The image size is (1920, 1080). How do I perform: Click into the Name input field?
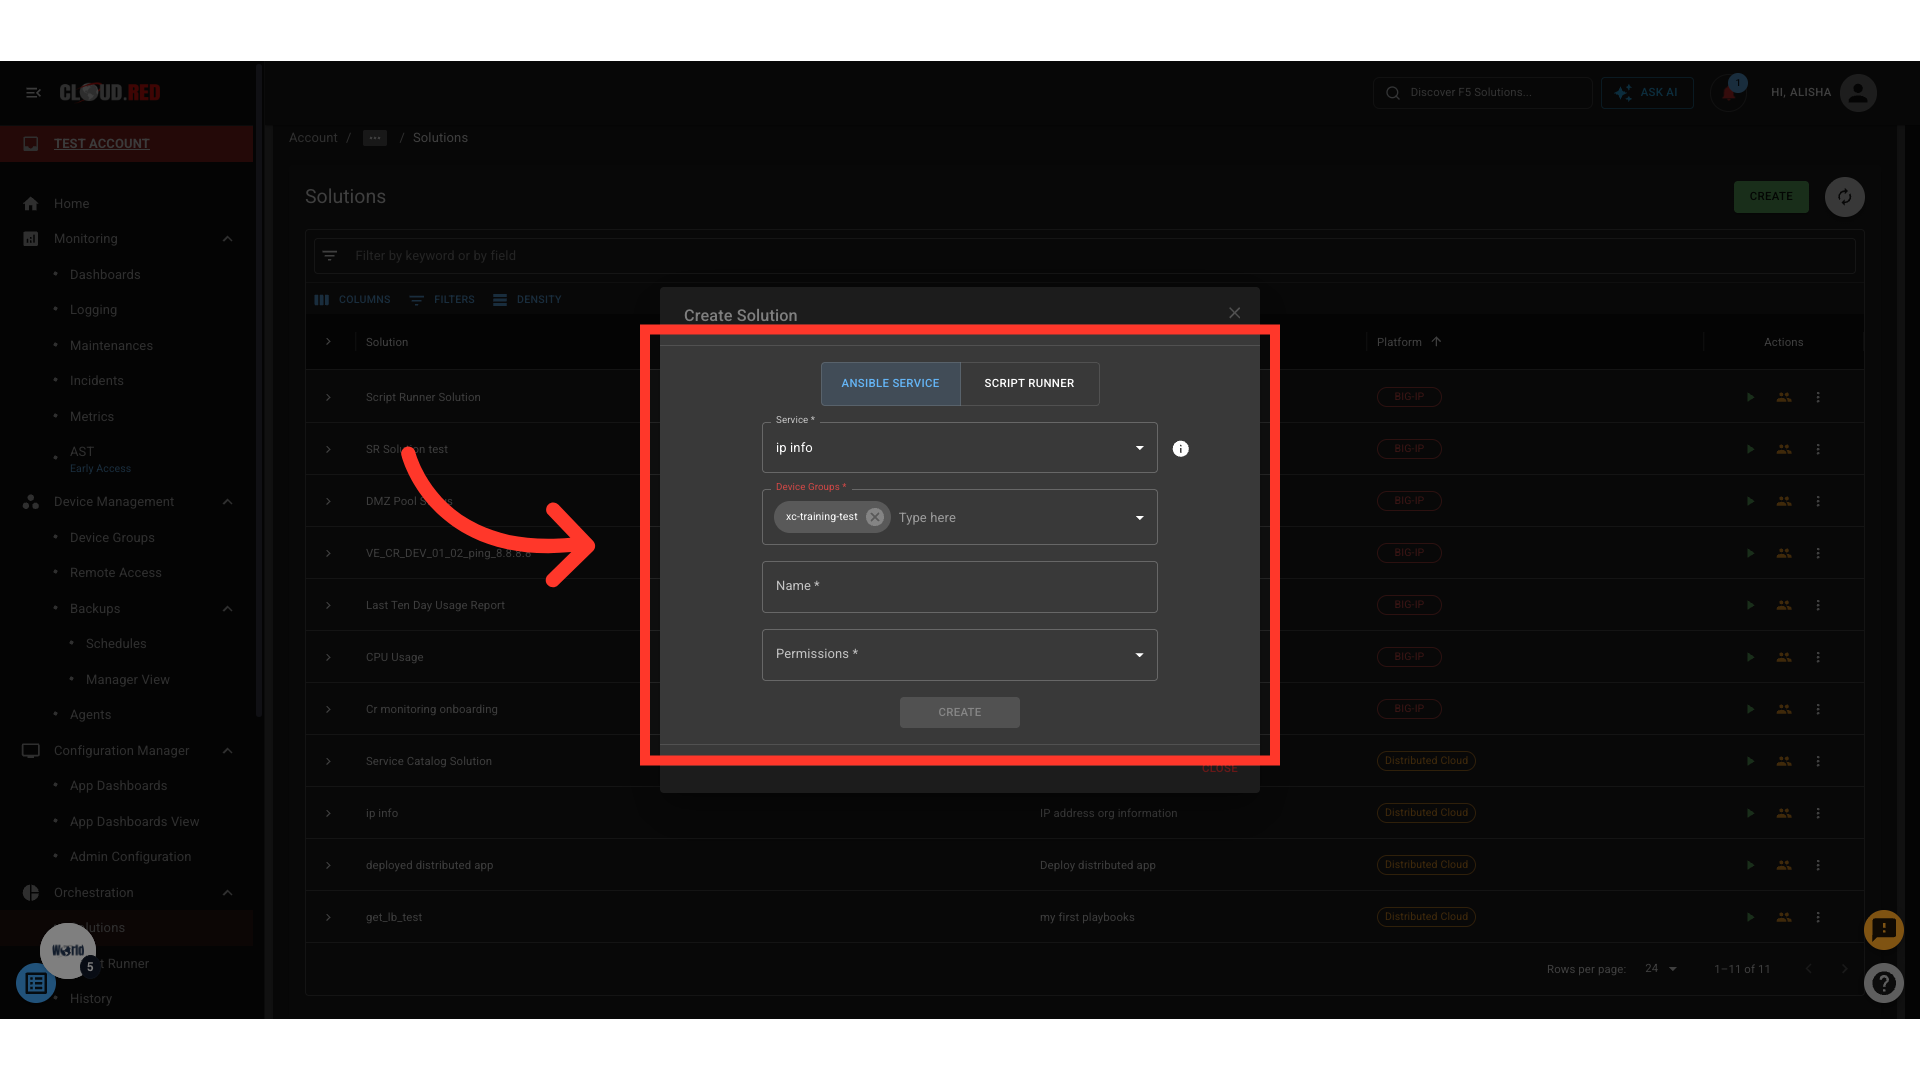click(959, 587)
